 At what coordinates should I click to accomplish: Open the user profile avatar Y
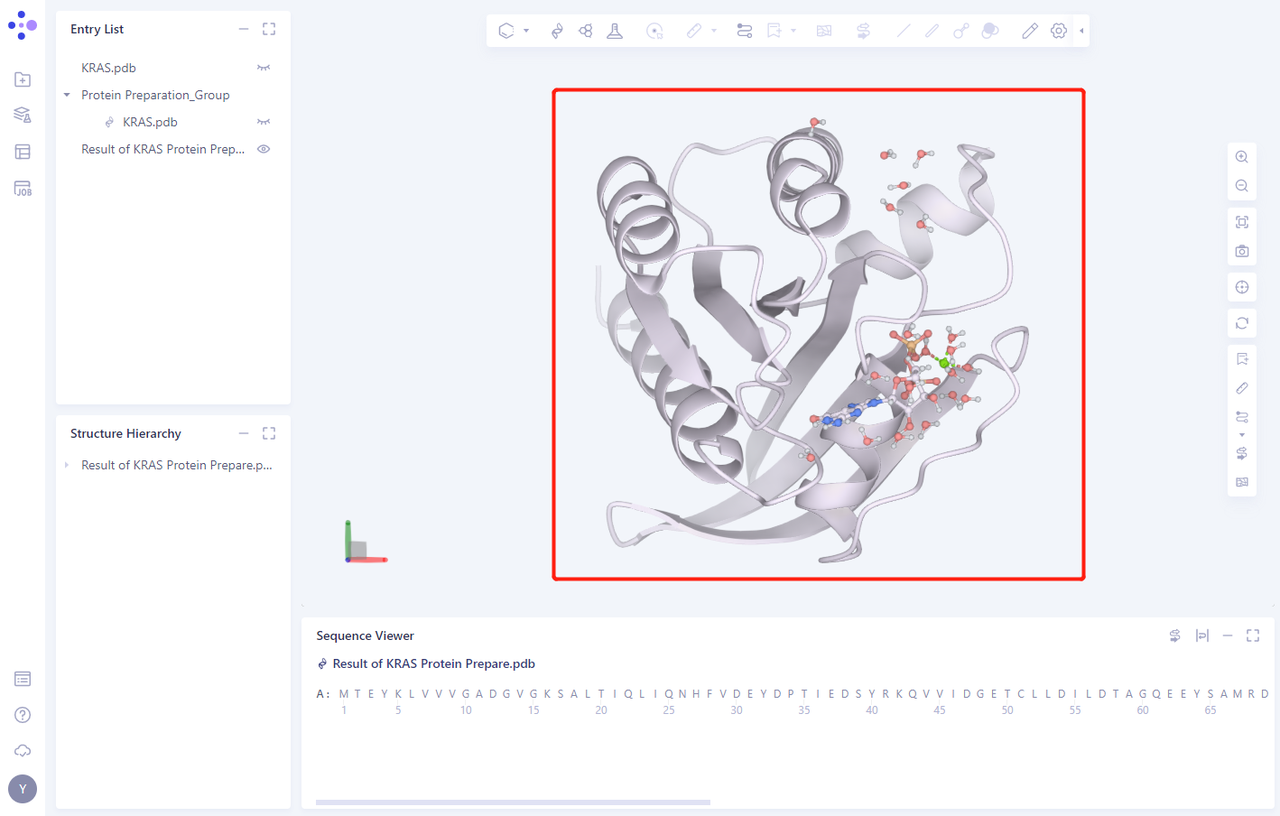pyautogui.click(x=23, y=789)
